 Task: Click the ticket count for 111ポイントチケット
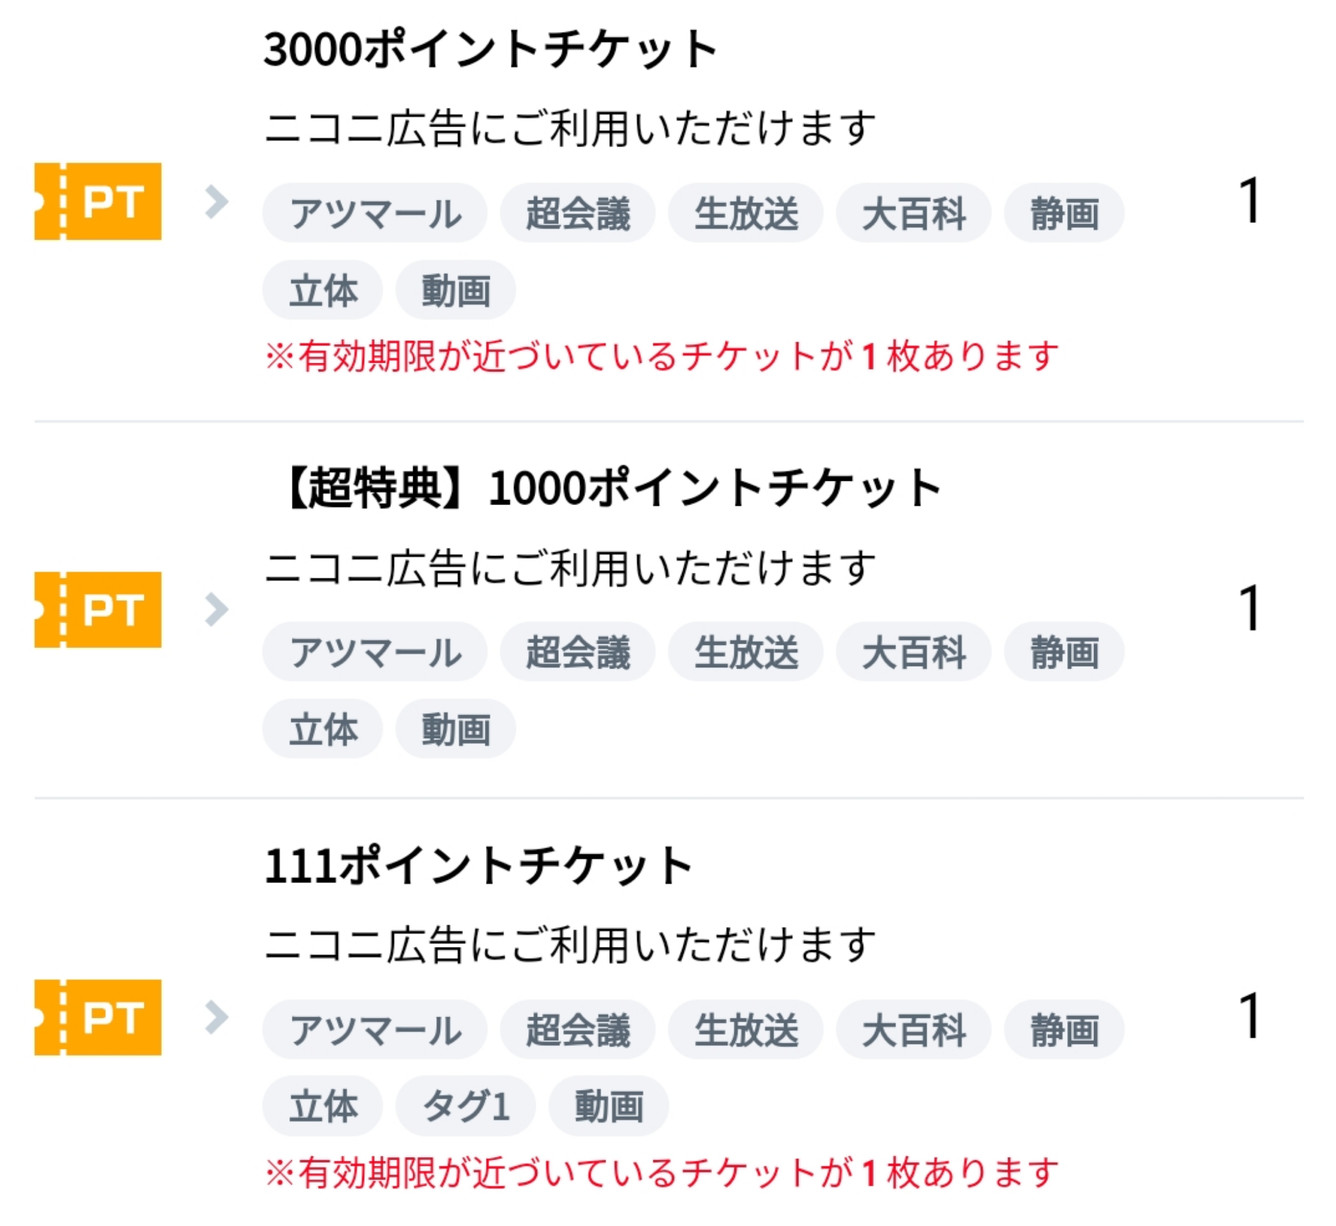pos(1250,1018)
